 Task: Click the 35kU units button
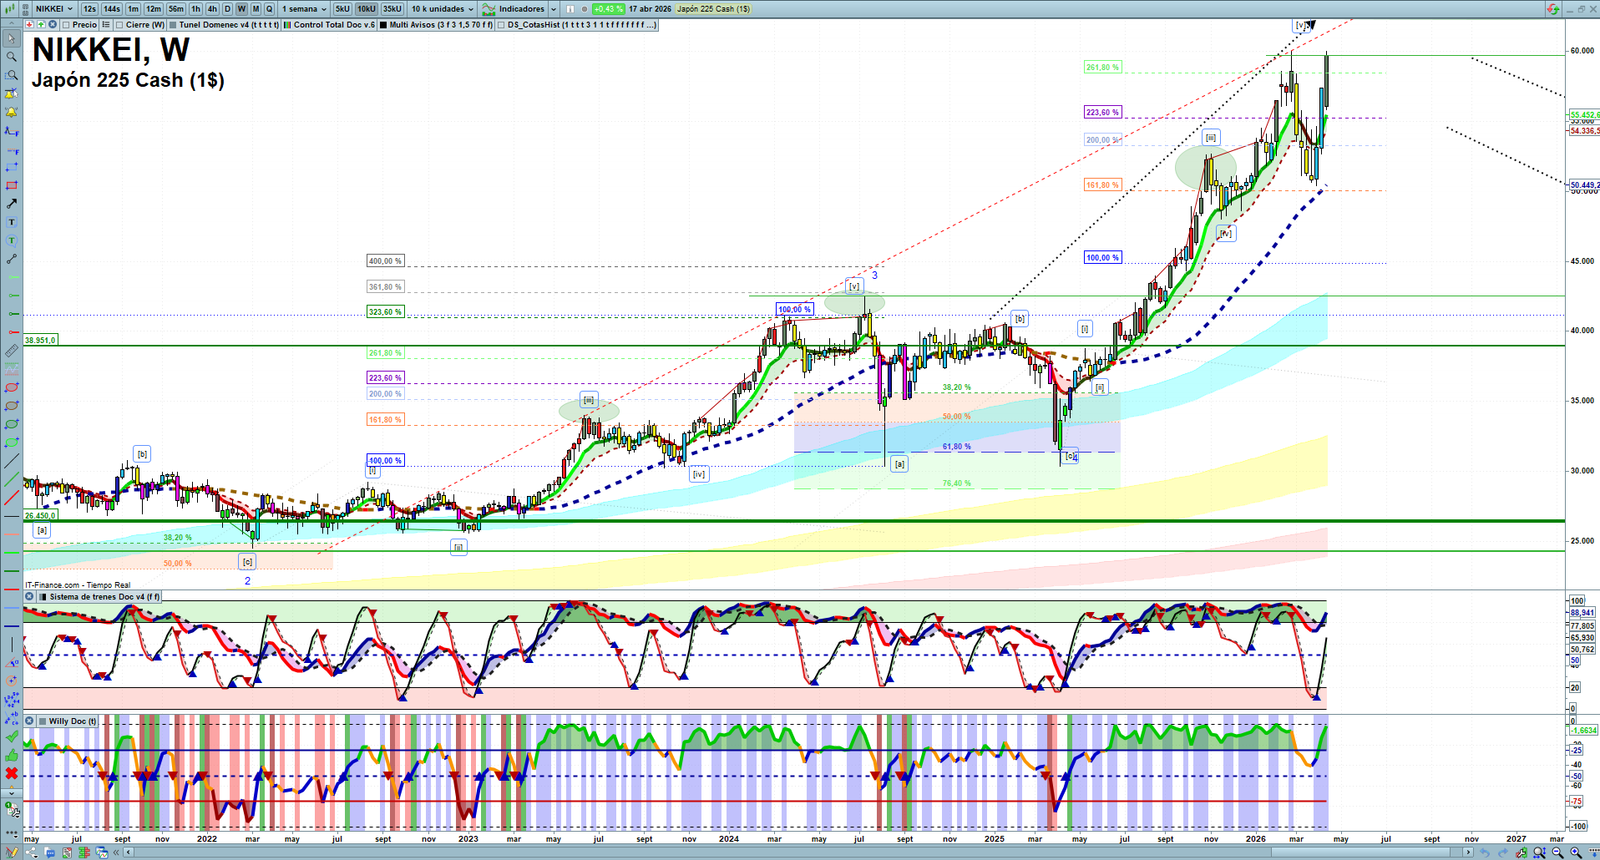coord(392,9)
